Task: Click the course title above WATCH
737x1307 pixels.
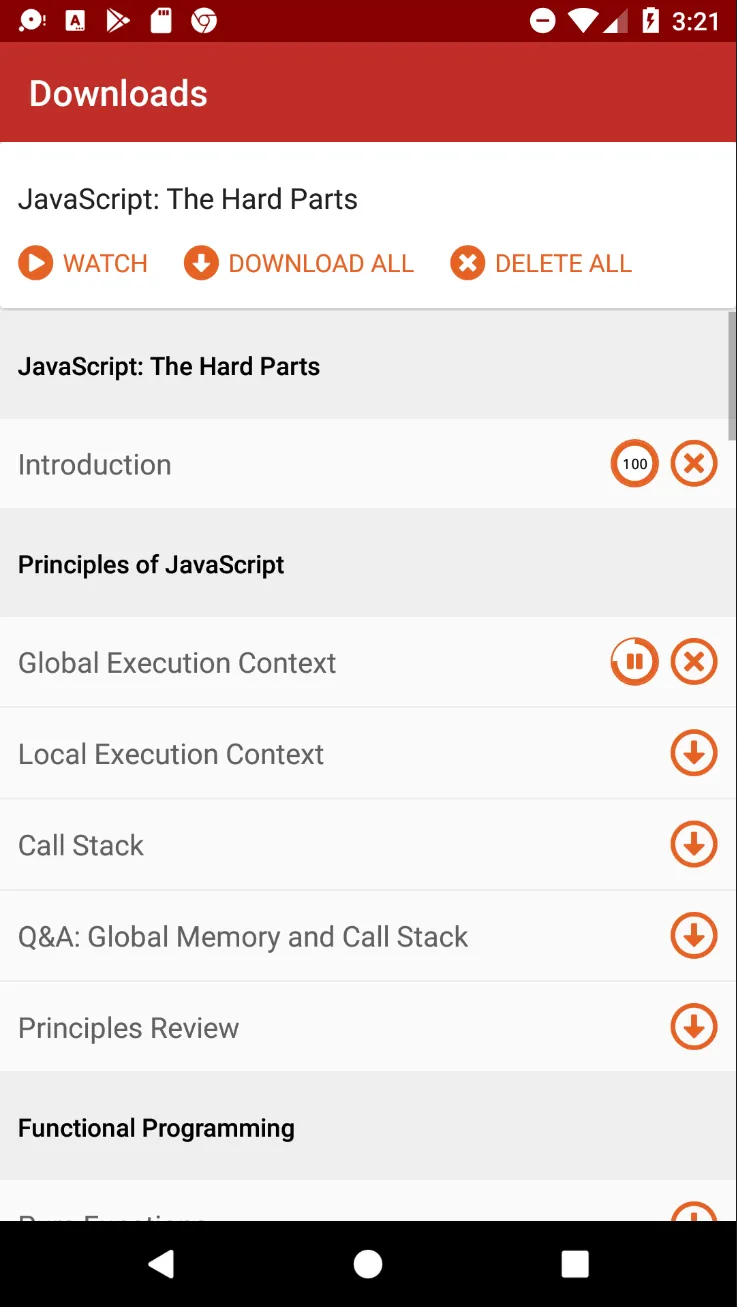Action: click(188, 199)
